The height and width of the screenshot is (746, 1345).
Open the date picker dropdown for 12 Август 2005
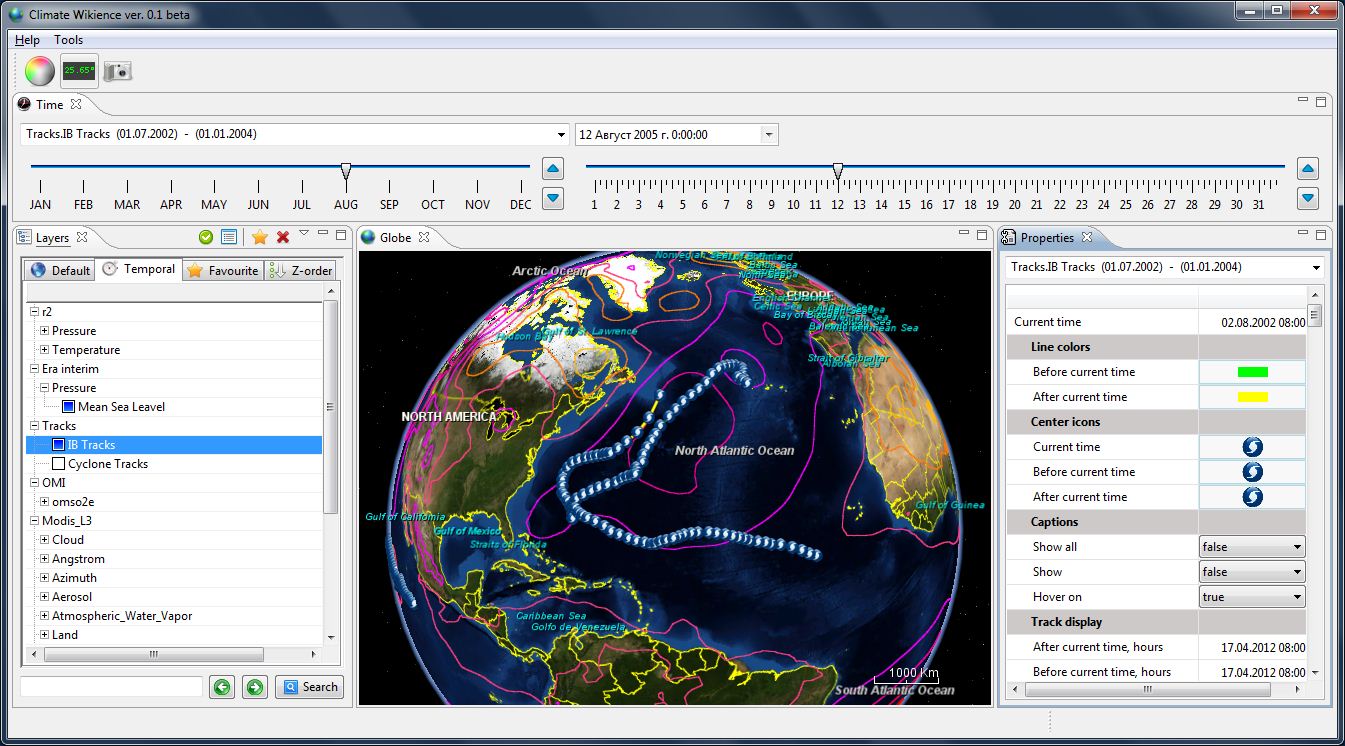pos(768,135)
